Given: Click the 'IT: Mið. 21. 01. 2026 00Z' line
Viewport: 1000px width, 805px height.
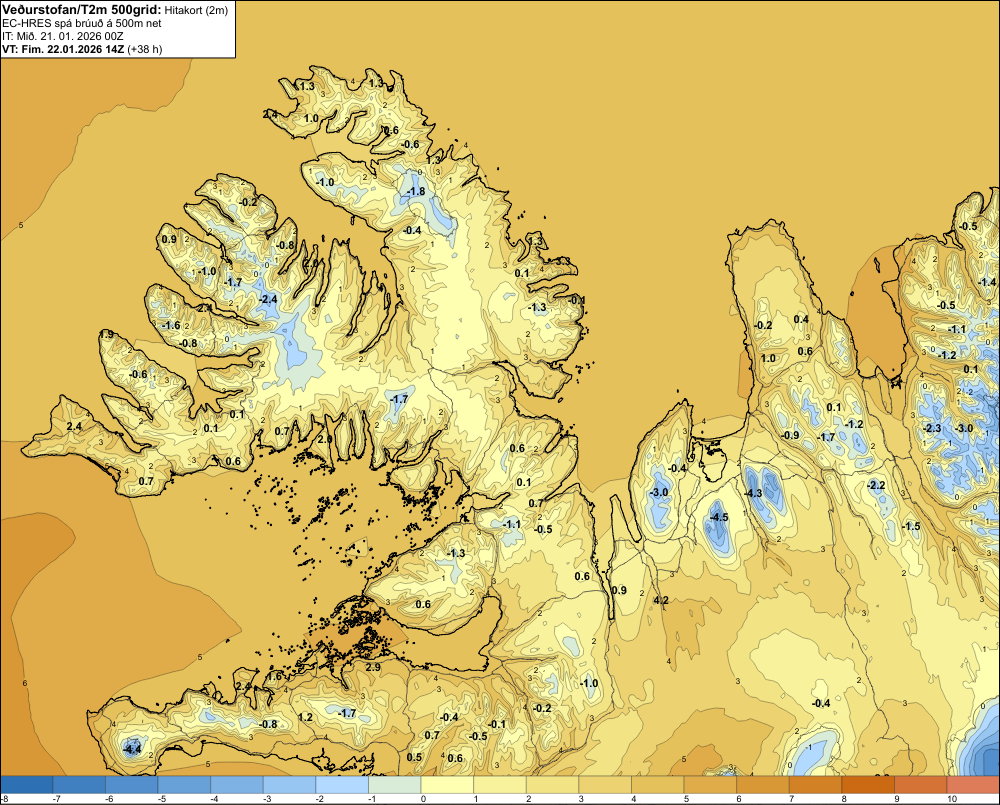Looking at the screenshot, I should 62,36.
